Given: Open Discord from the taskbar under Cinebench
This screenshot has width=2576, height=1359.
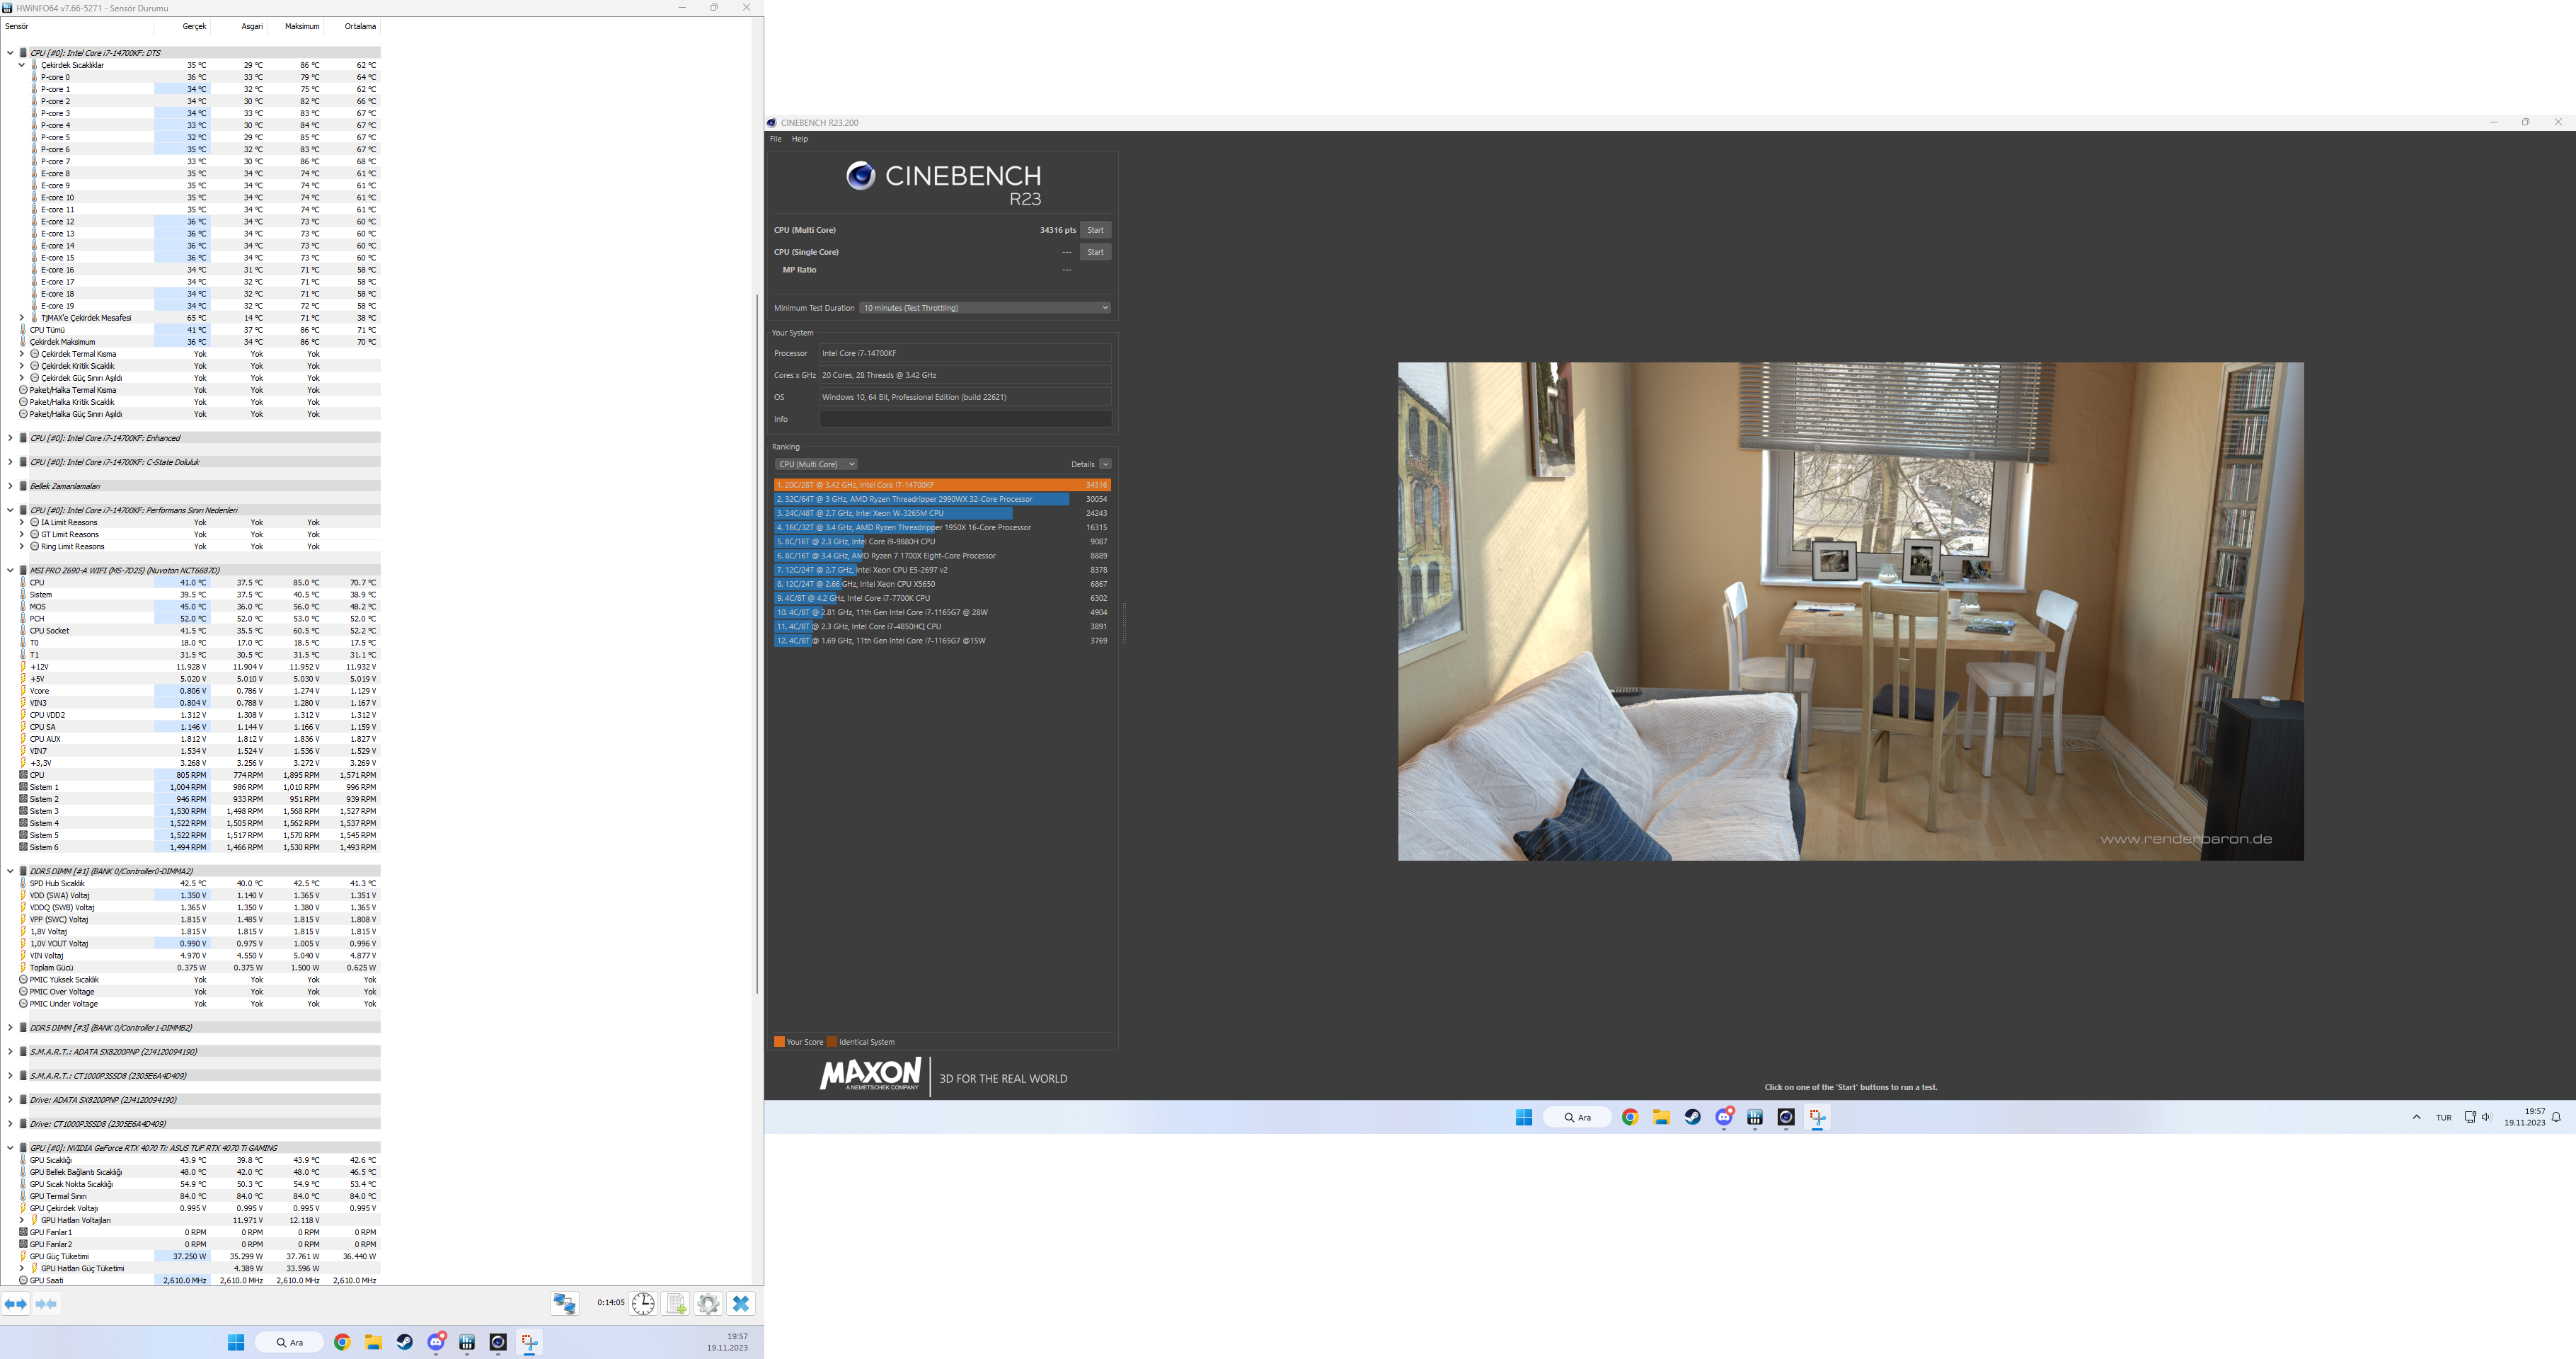Looking at the screenshot, I should click(1724, 1117).
